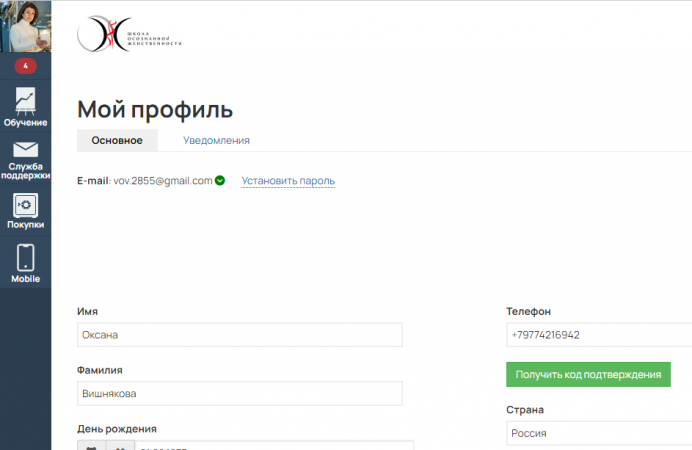Image resolution: width=692 pixels, height=450 pixels.
Task: Click the Фамилия input field
Action: [x=240, y=394]
